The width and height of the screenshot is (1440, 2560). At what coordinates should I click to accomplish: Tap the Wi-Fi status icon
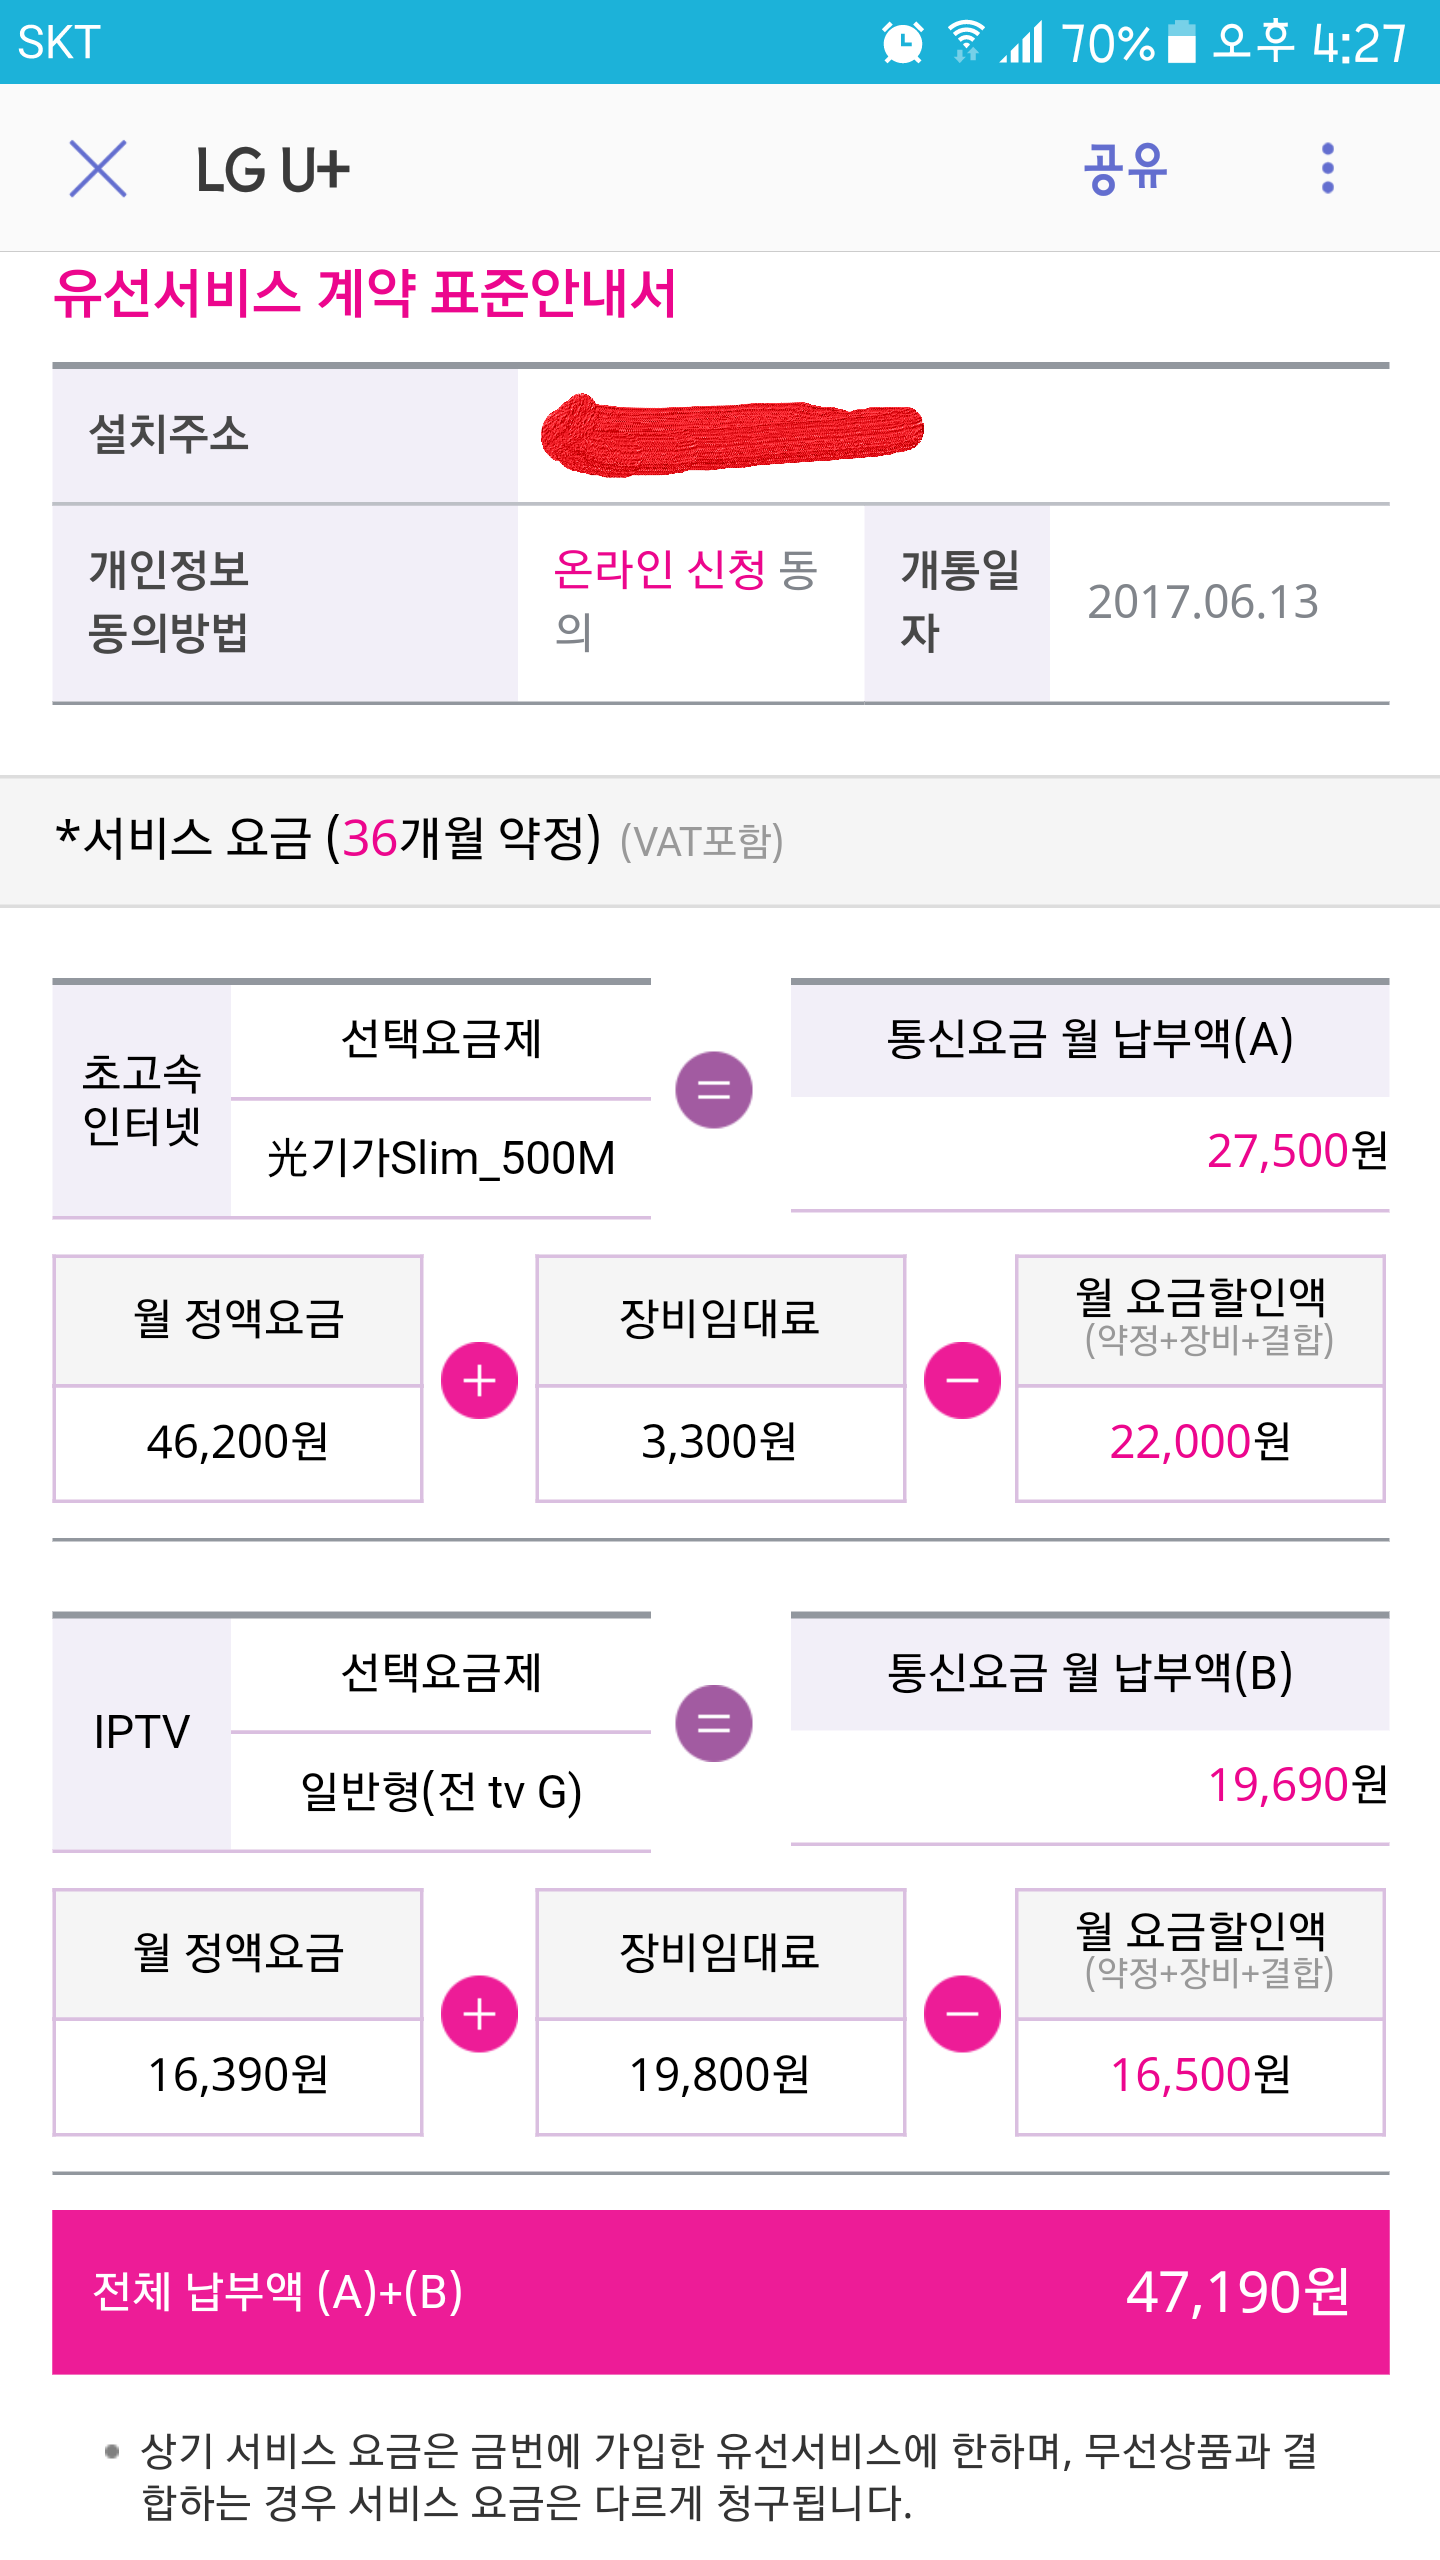pyautogui.click(x=965, y=42)
